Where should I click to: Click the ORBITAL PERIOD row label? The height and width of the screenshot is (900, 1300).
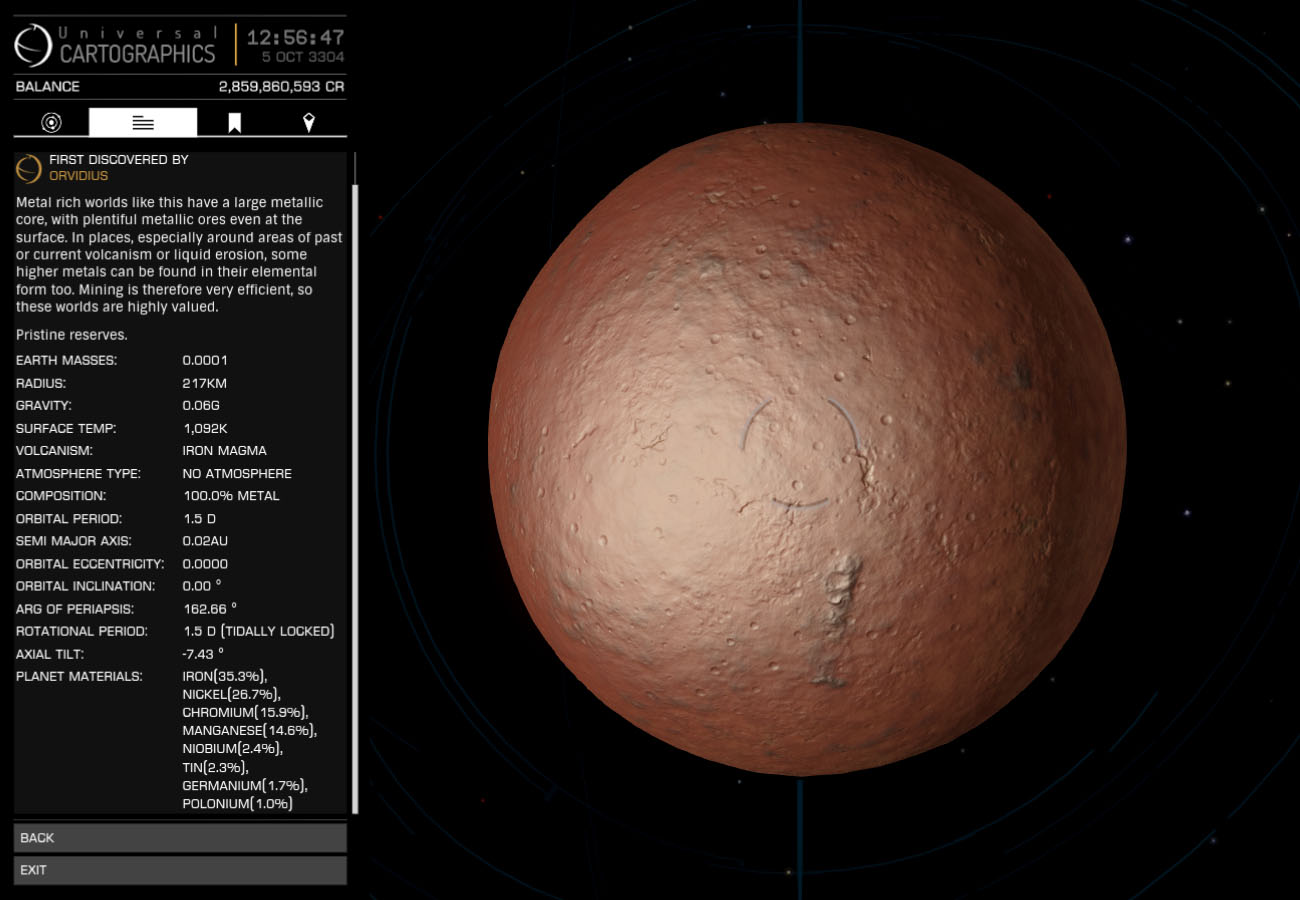pyautogui.click(x=68, y=519)
